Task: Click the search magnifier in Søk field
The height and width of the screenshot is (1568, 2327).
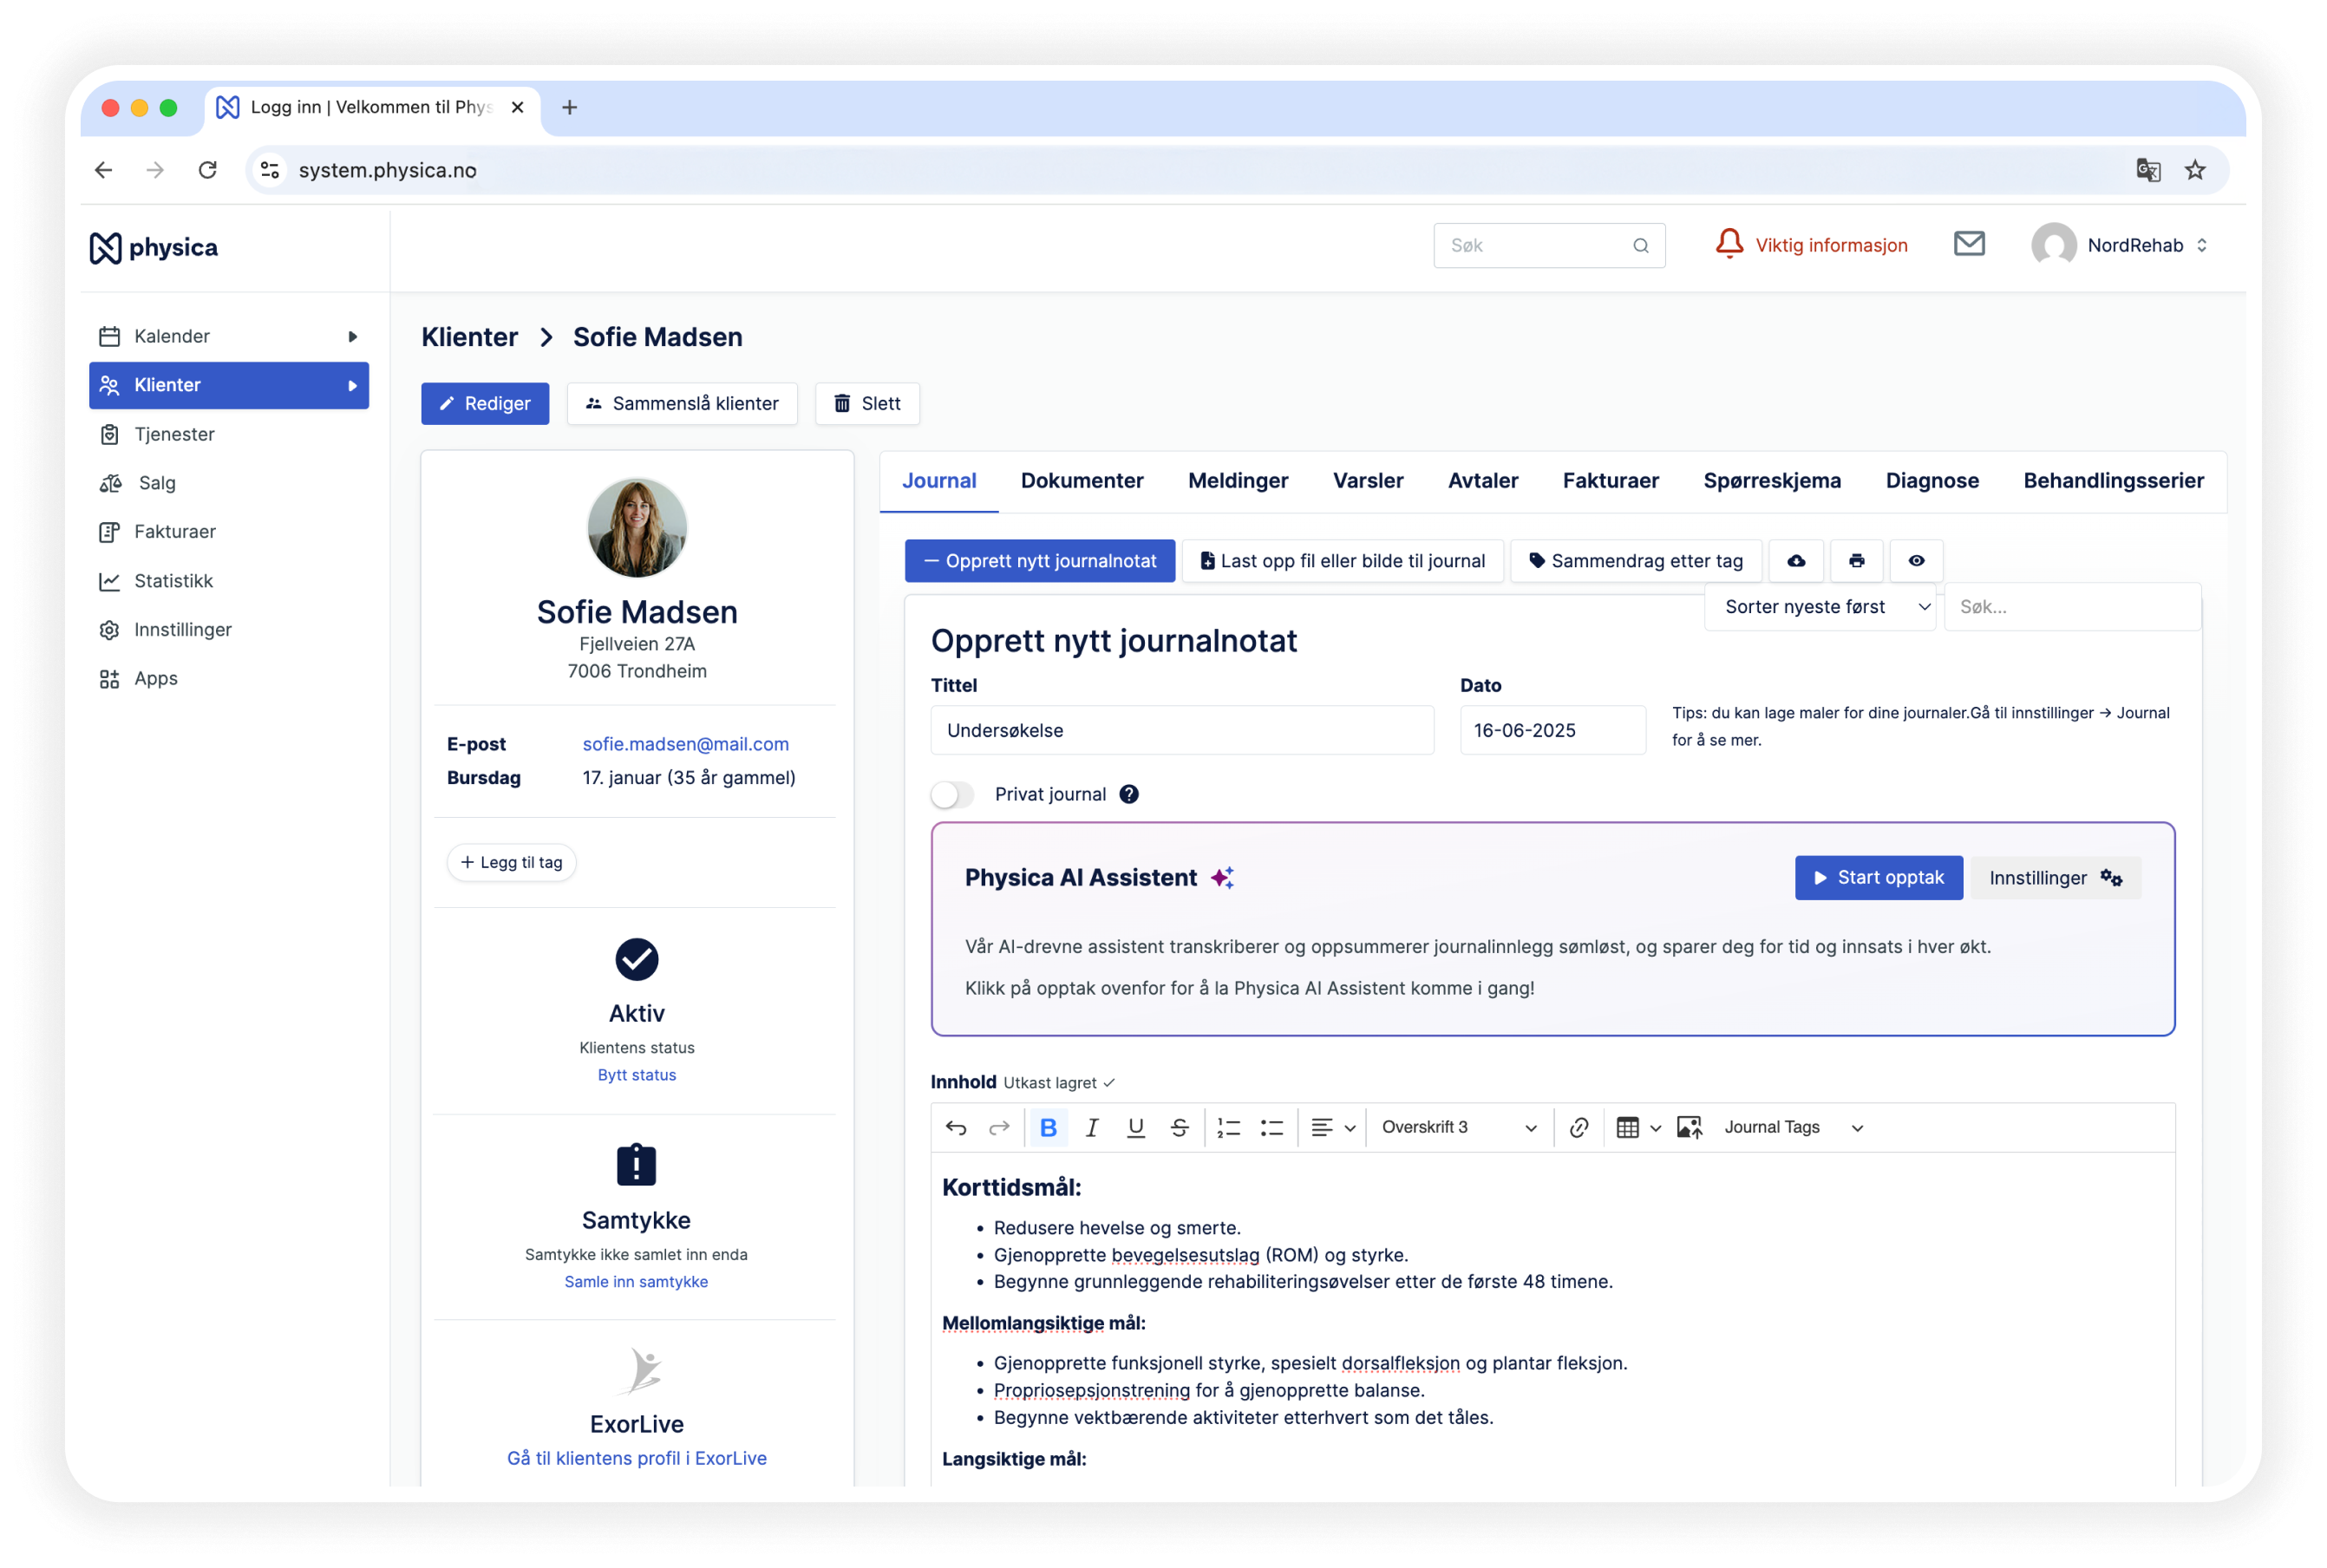Action: (1641, 246)
